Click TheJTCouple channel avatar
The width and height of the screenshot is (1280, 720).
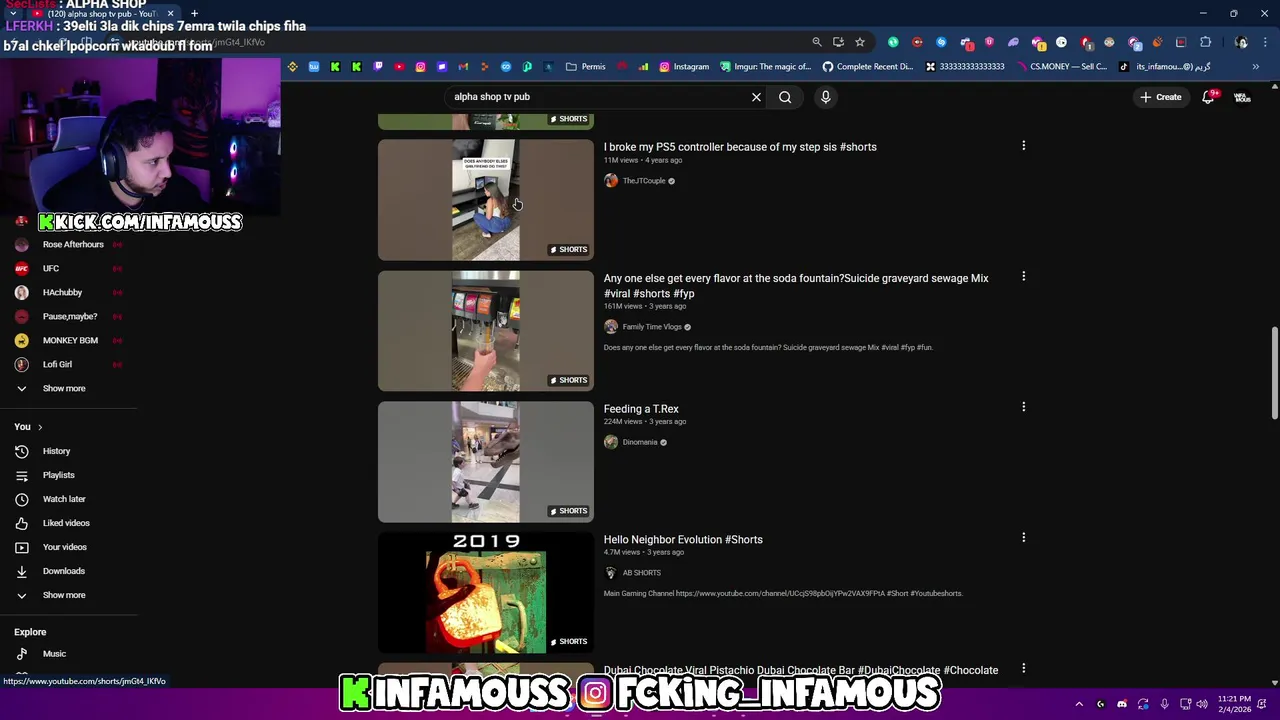611,181
